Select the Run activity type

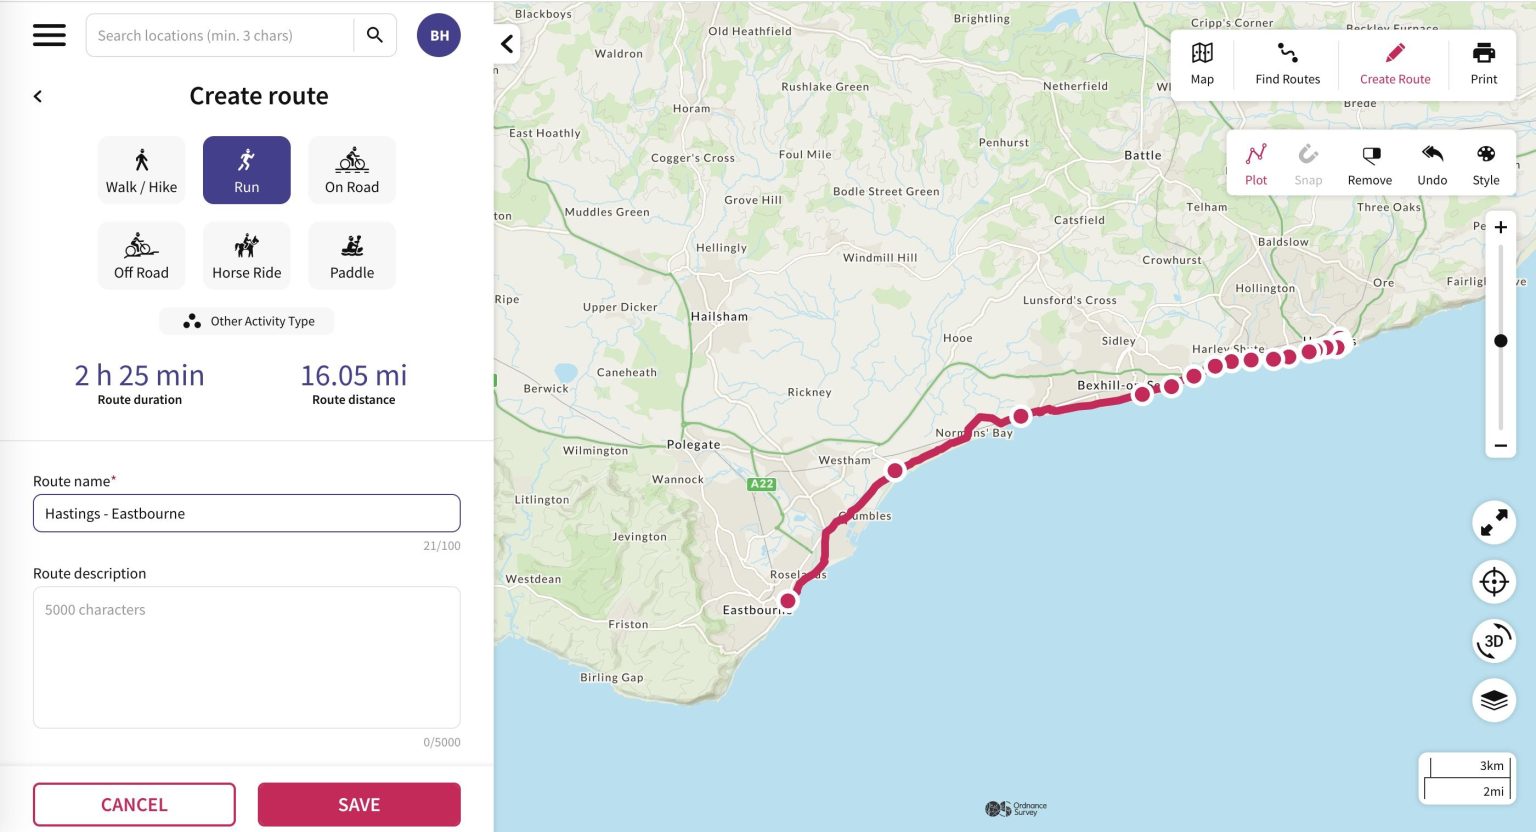[x=246, y=169]
